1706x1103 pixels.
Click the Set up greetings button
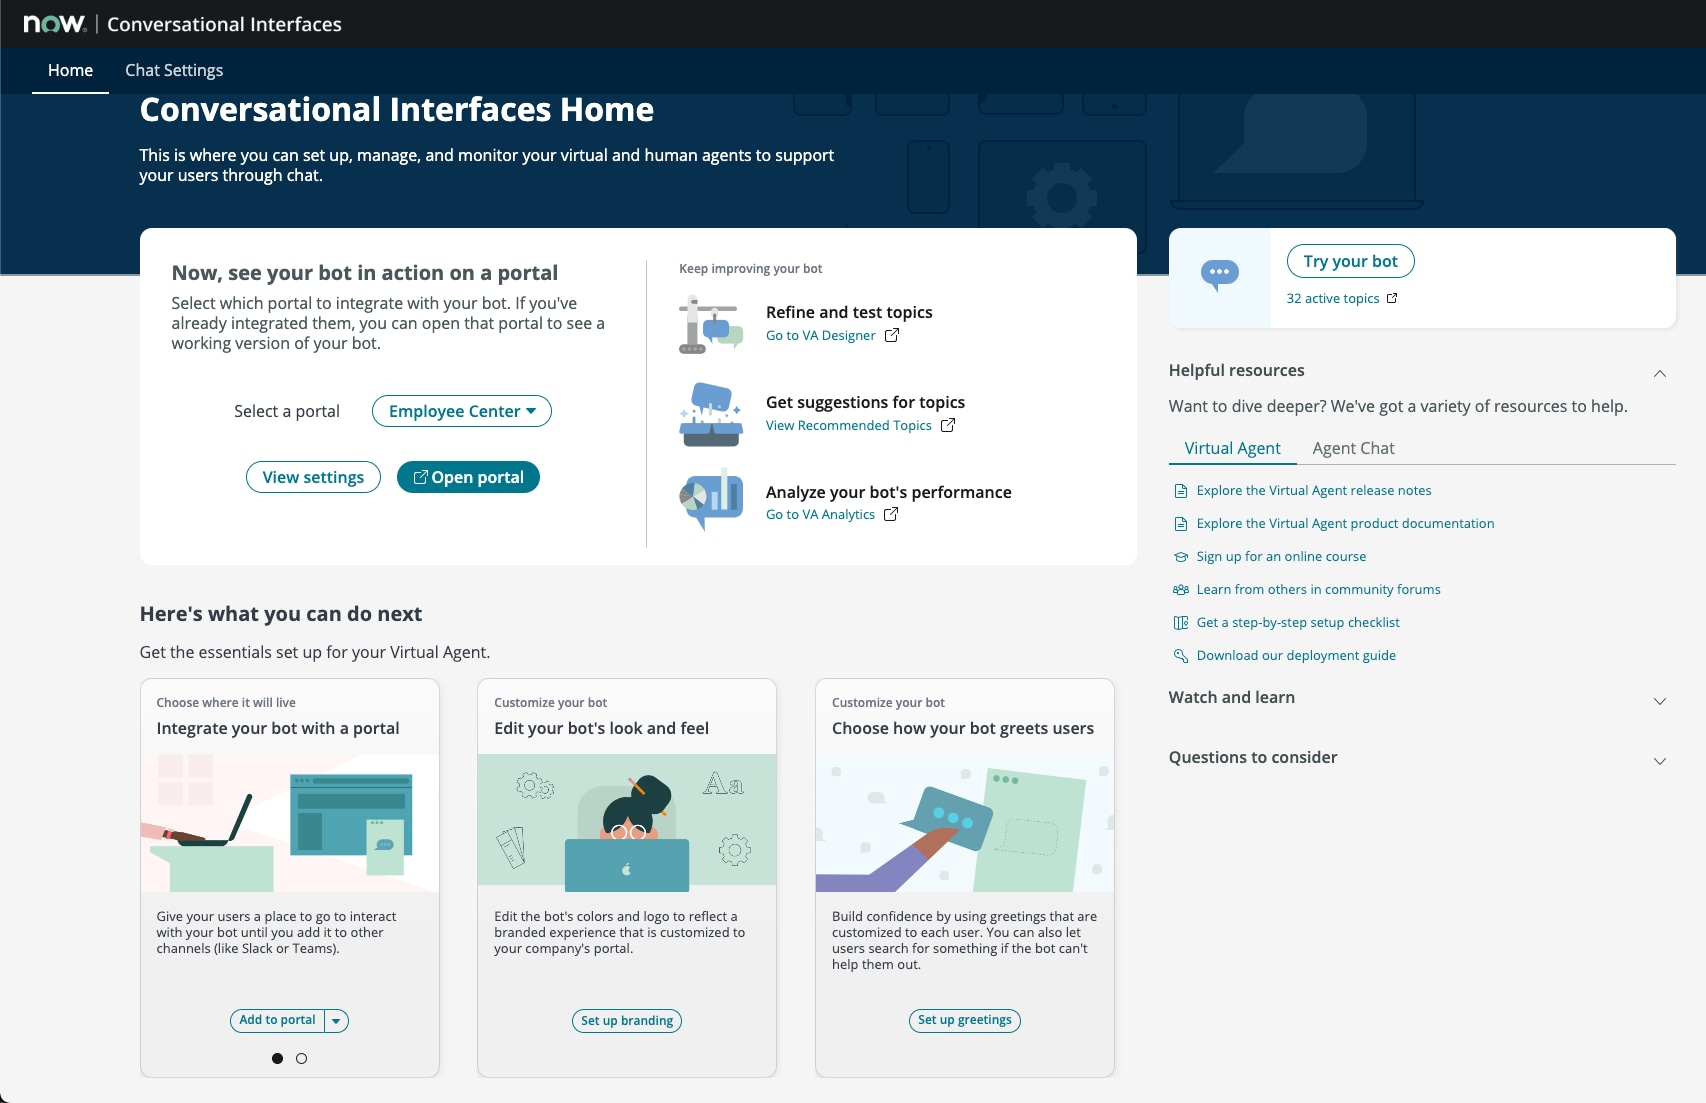click(964, 1020)
